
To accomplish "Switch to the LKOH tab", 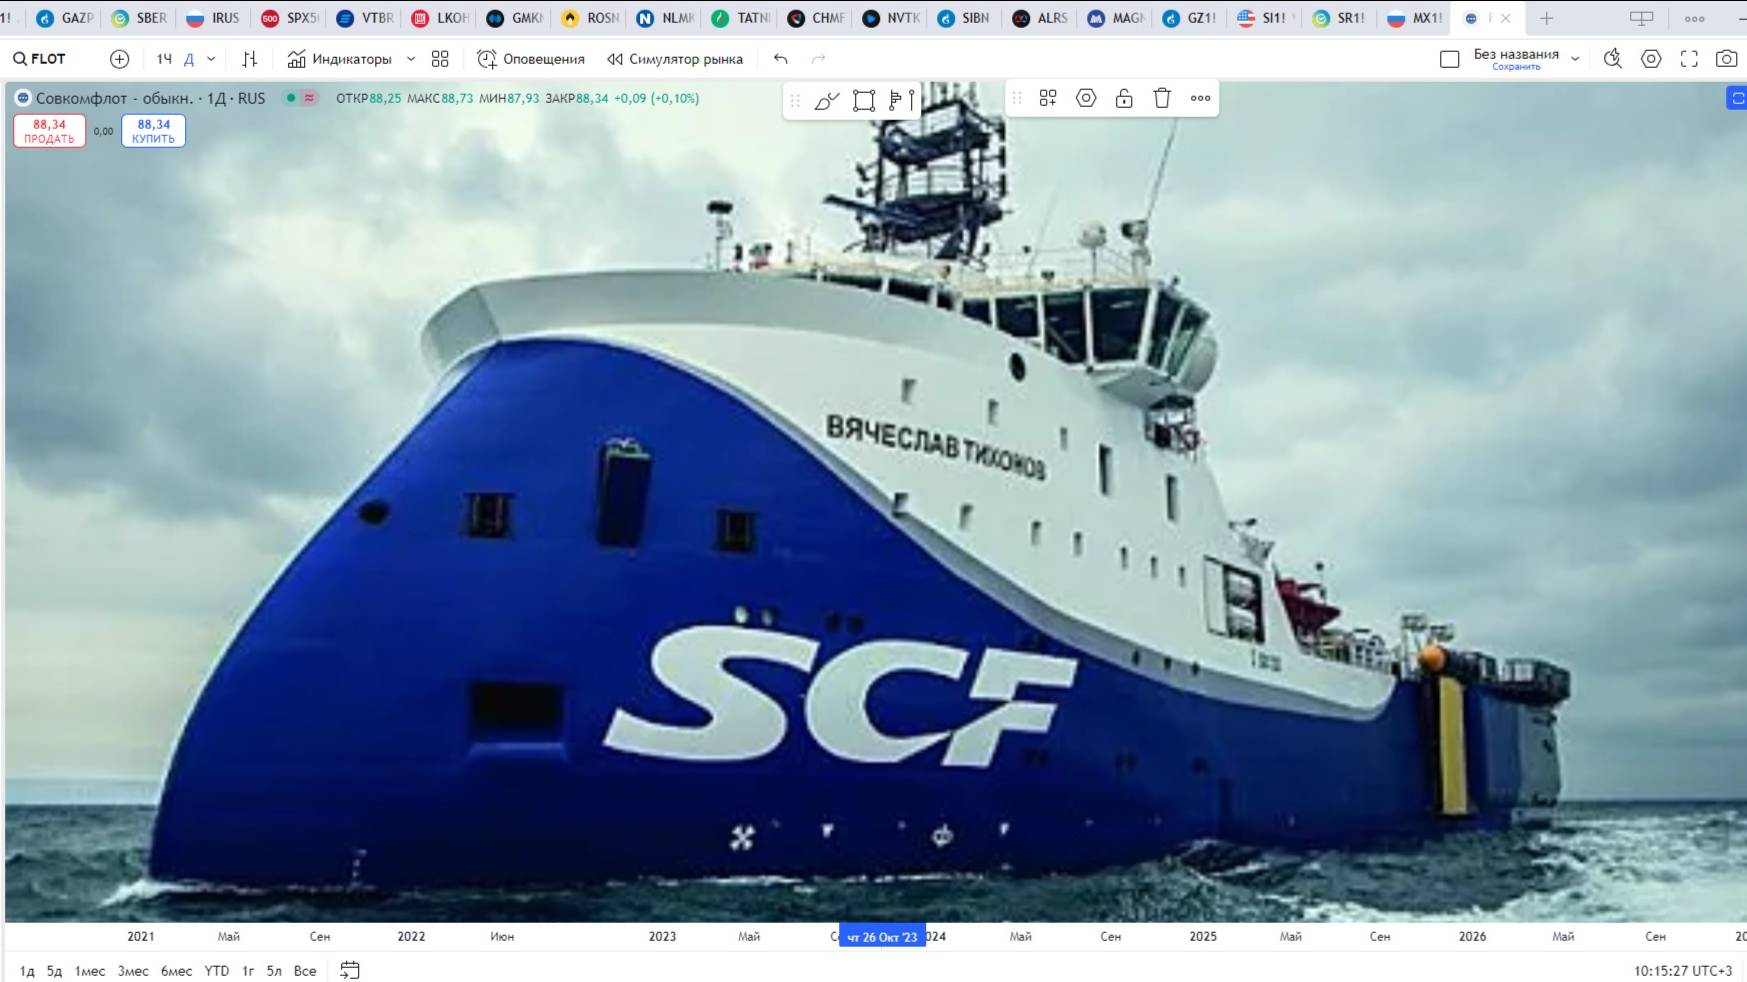I will [x=439, y=18].
